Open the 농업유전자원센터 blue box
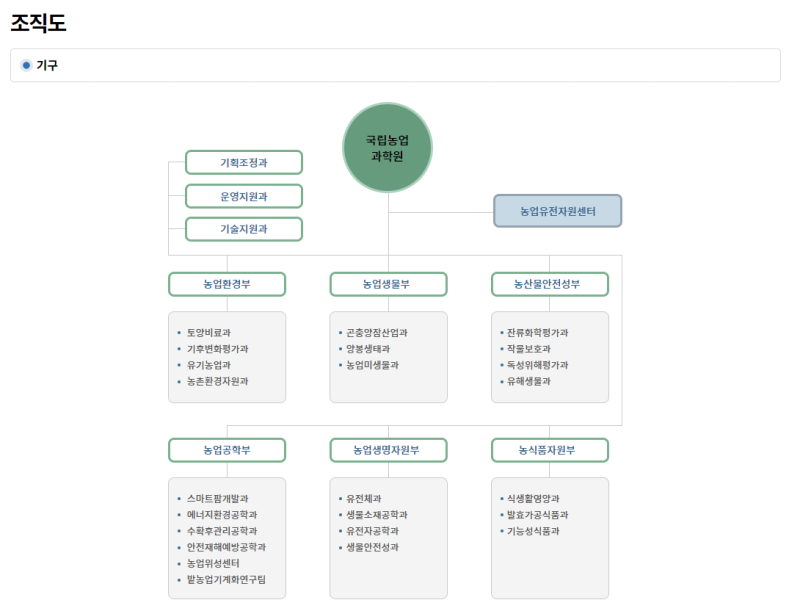This screenshot has height=611, width=800. pos(557,211)
